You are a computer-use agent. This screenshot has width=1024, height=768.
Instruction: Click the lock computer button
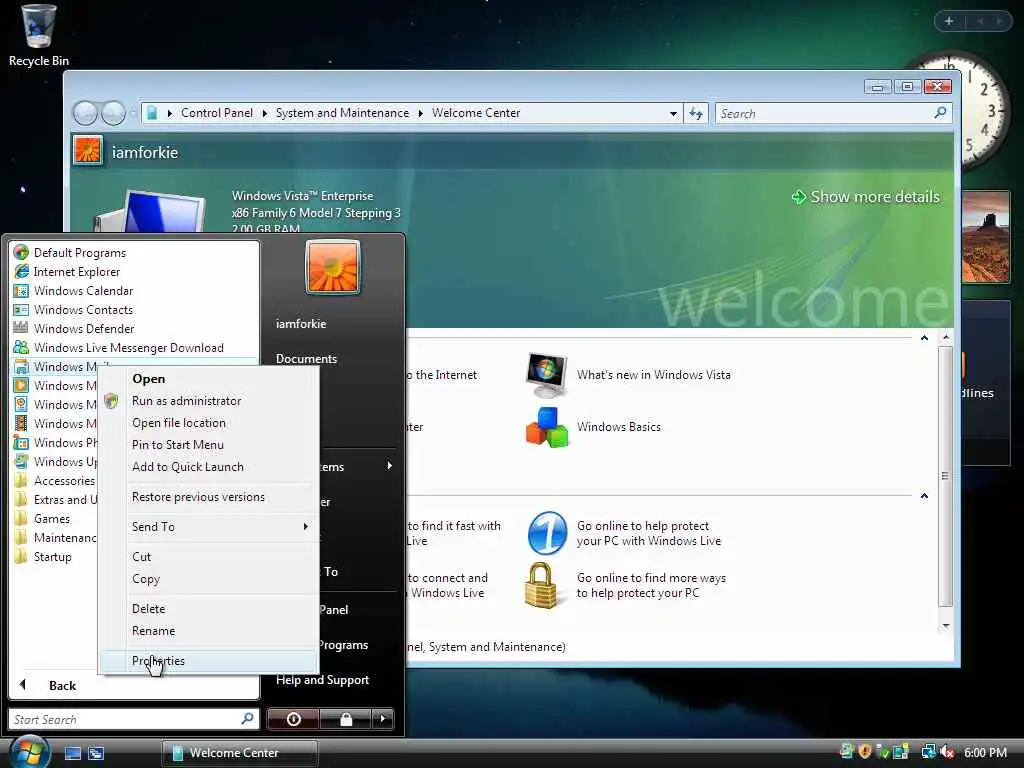coord(345,718)
